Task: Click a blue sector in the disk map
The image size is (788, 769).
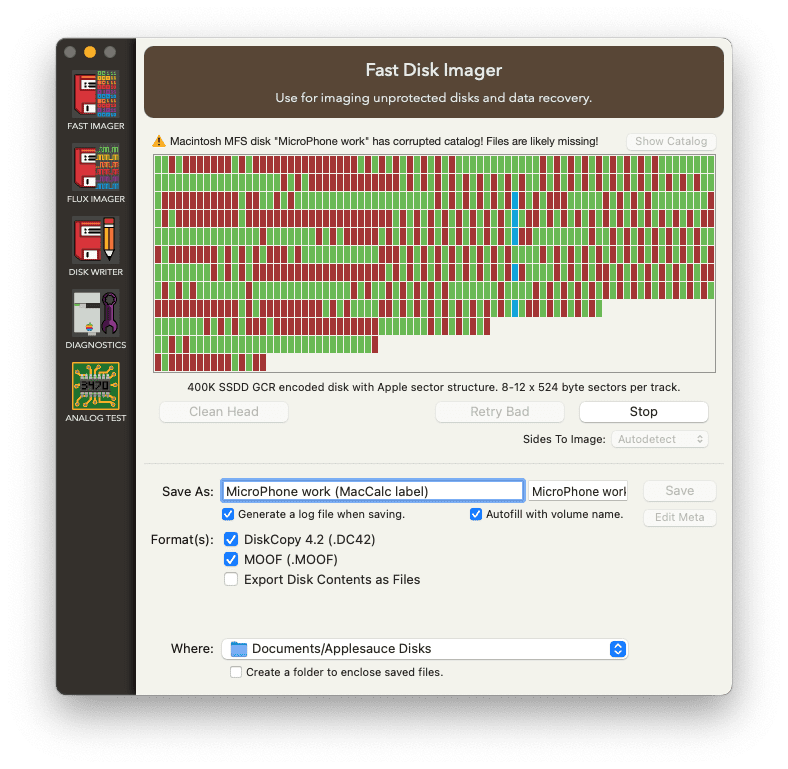Action: coord(515,200)
